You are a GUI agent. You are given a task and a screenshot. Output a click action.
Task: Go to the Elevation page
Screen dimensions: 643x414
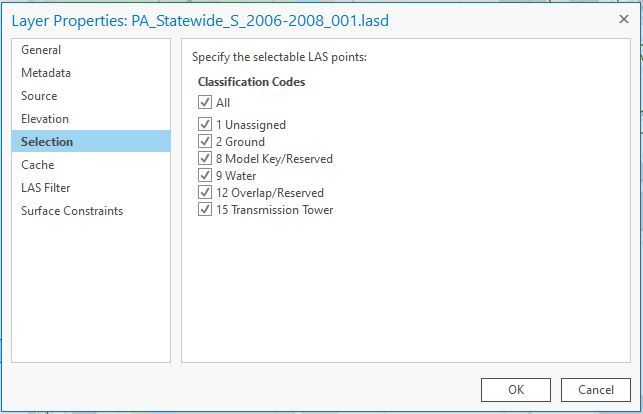click(45, 119)
